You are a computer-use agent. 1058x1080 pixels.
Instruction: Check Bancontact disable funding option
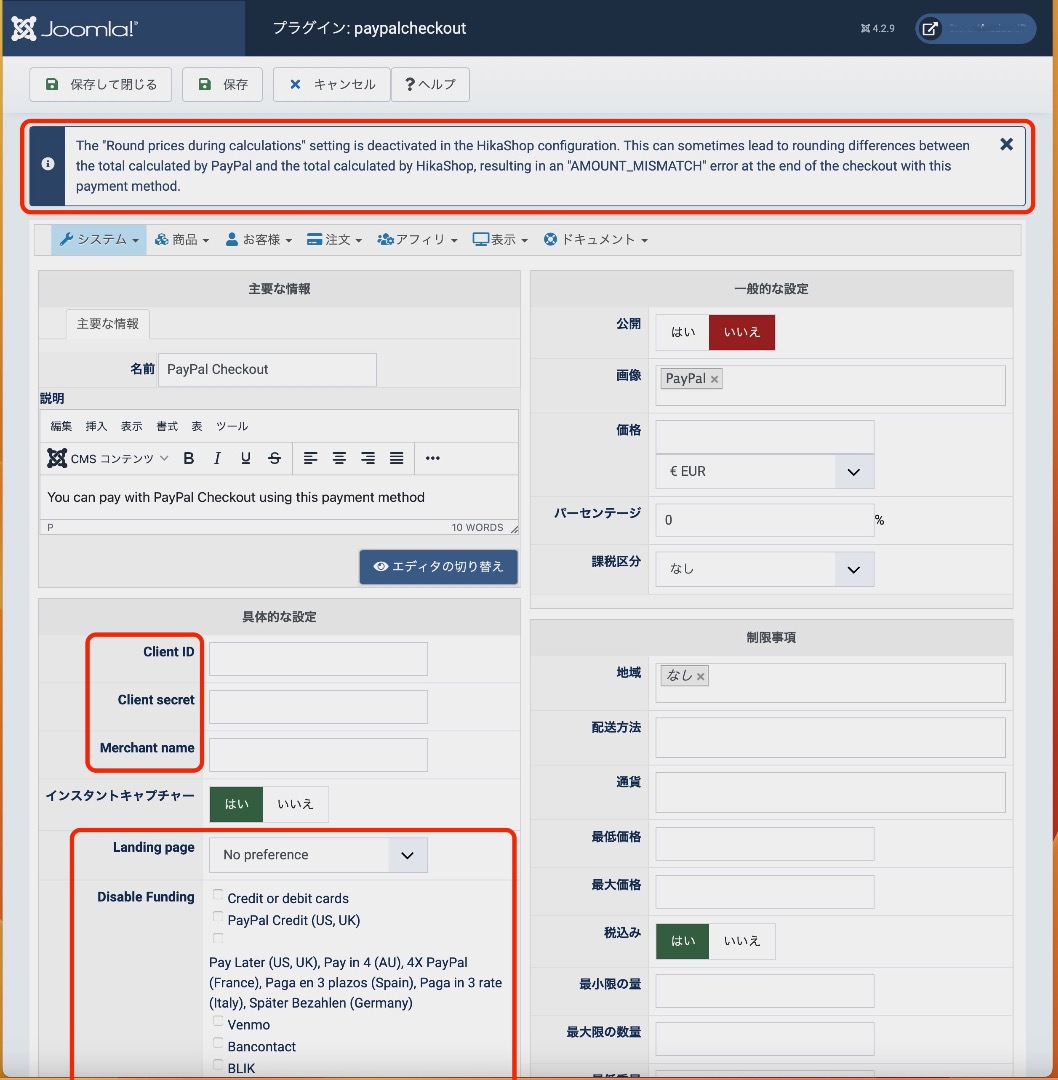[x=218, y=1043]
